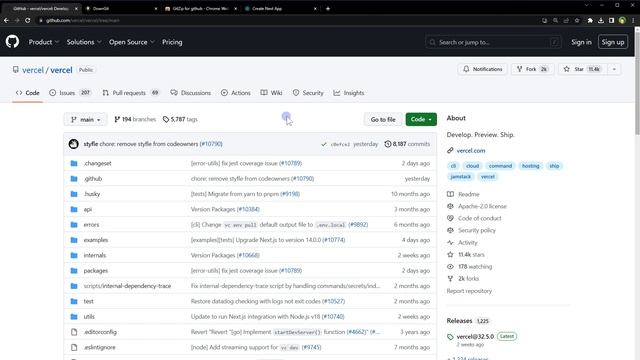Go back with browser back arrow
The width and height of the screenshot is (640, 360).
tap(6, 20)
